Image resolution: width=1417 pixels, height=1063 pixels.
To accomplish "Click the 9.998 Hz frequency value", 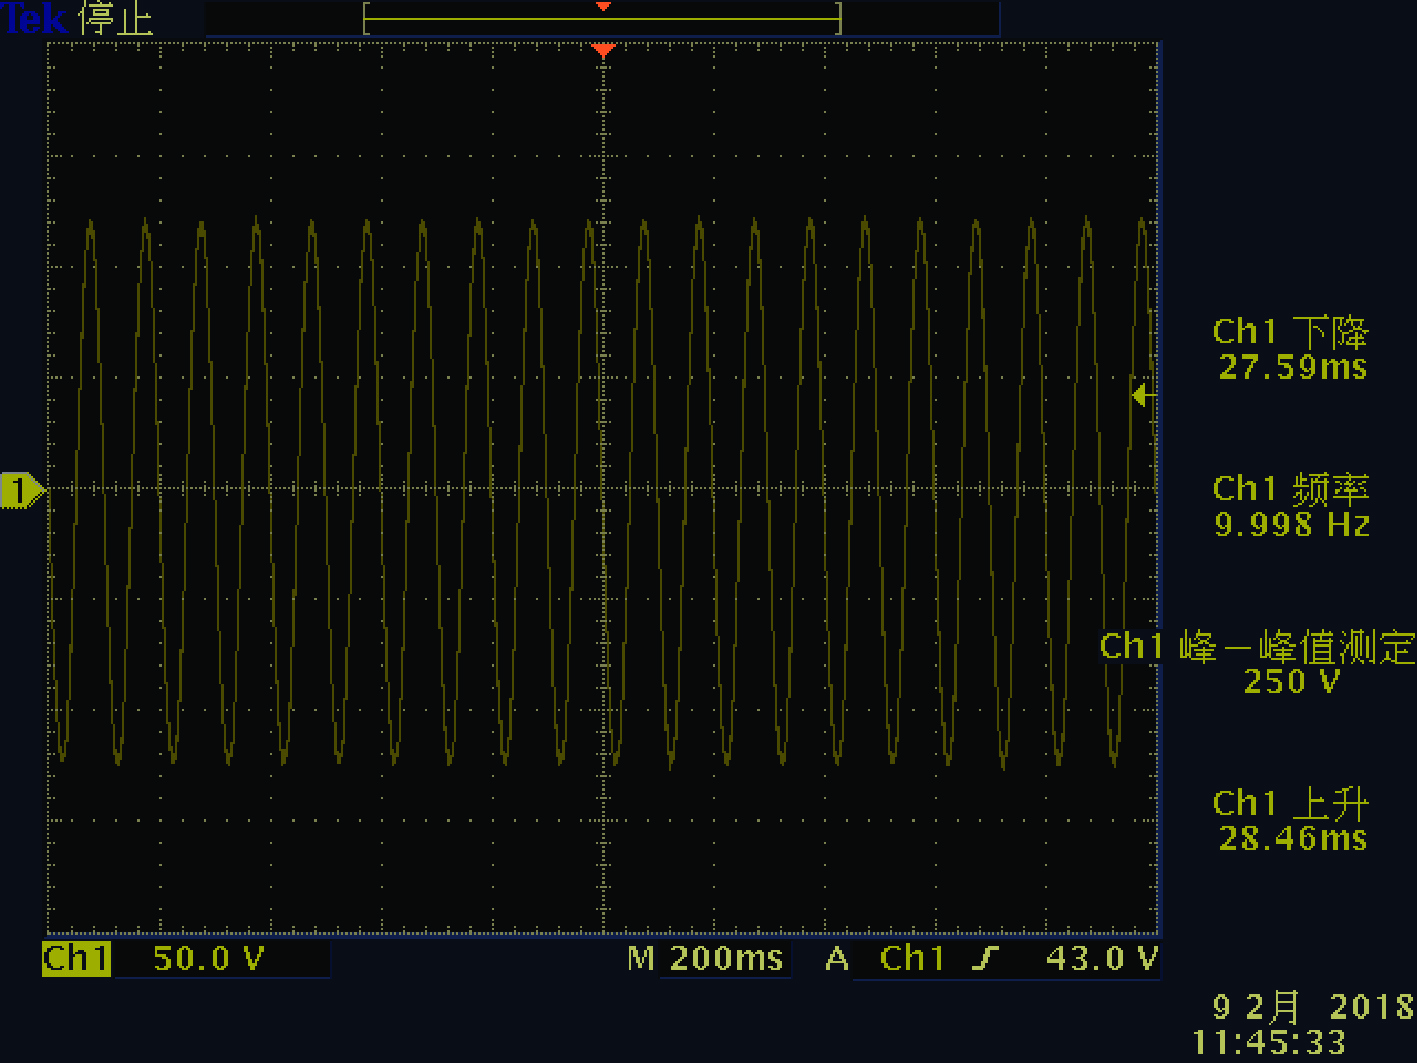I will (x=1292, y=524).
